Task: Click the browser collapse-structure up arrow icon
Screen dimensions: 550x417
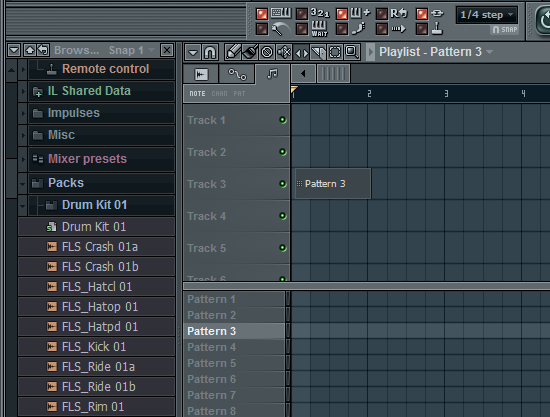Action: (29, 50)
